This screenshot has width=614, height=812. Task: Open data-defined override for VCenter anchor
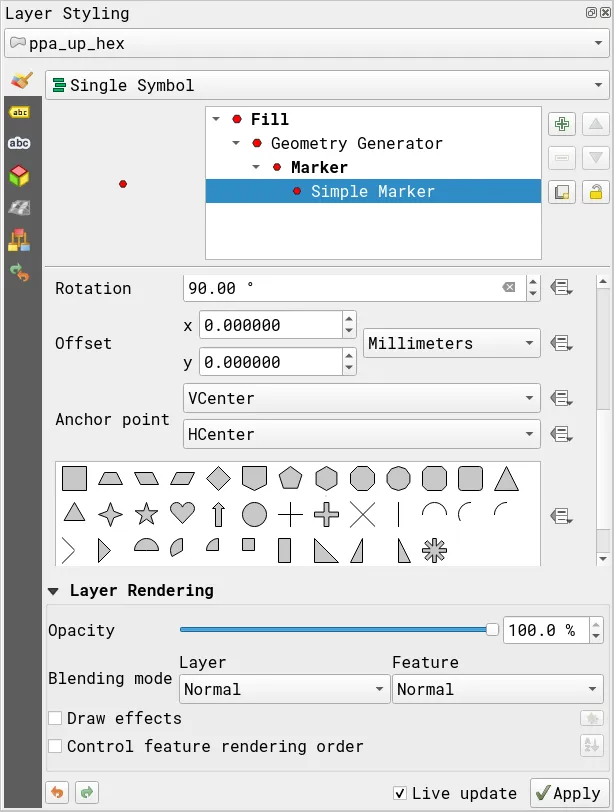(561, 398)
